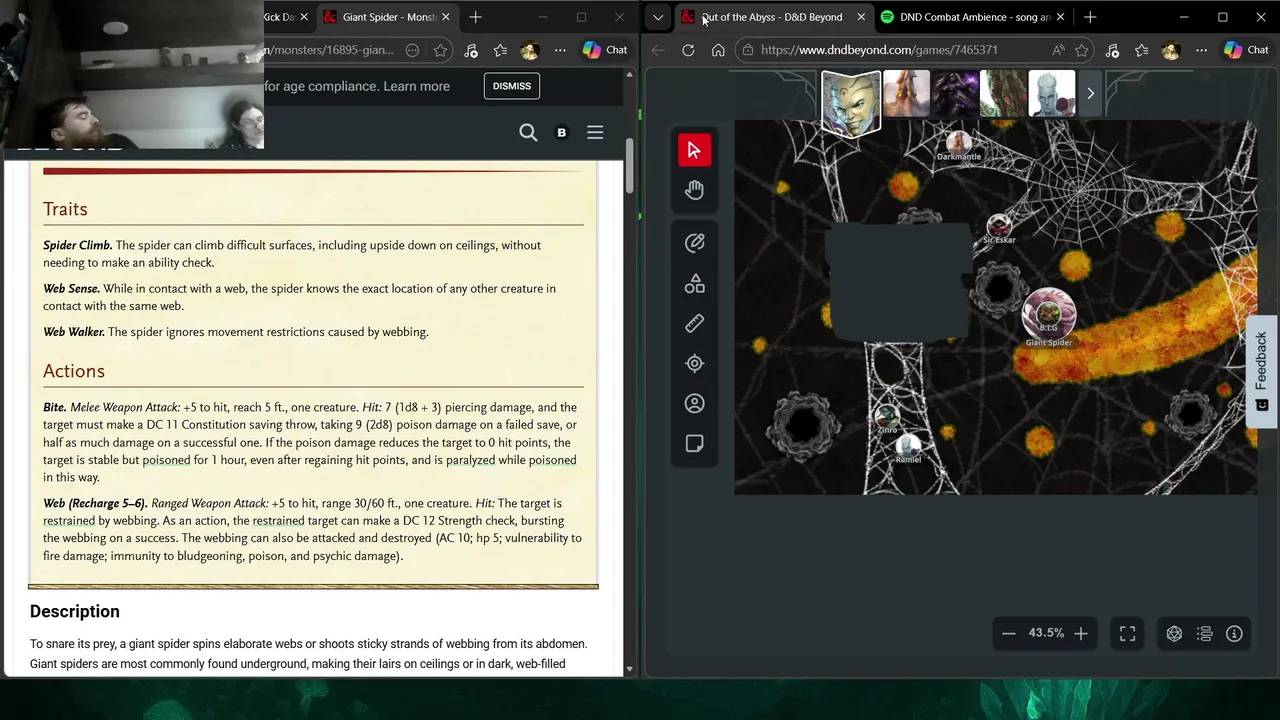
Task: Select the pan hand tool
Action: [x=694, y=190]
